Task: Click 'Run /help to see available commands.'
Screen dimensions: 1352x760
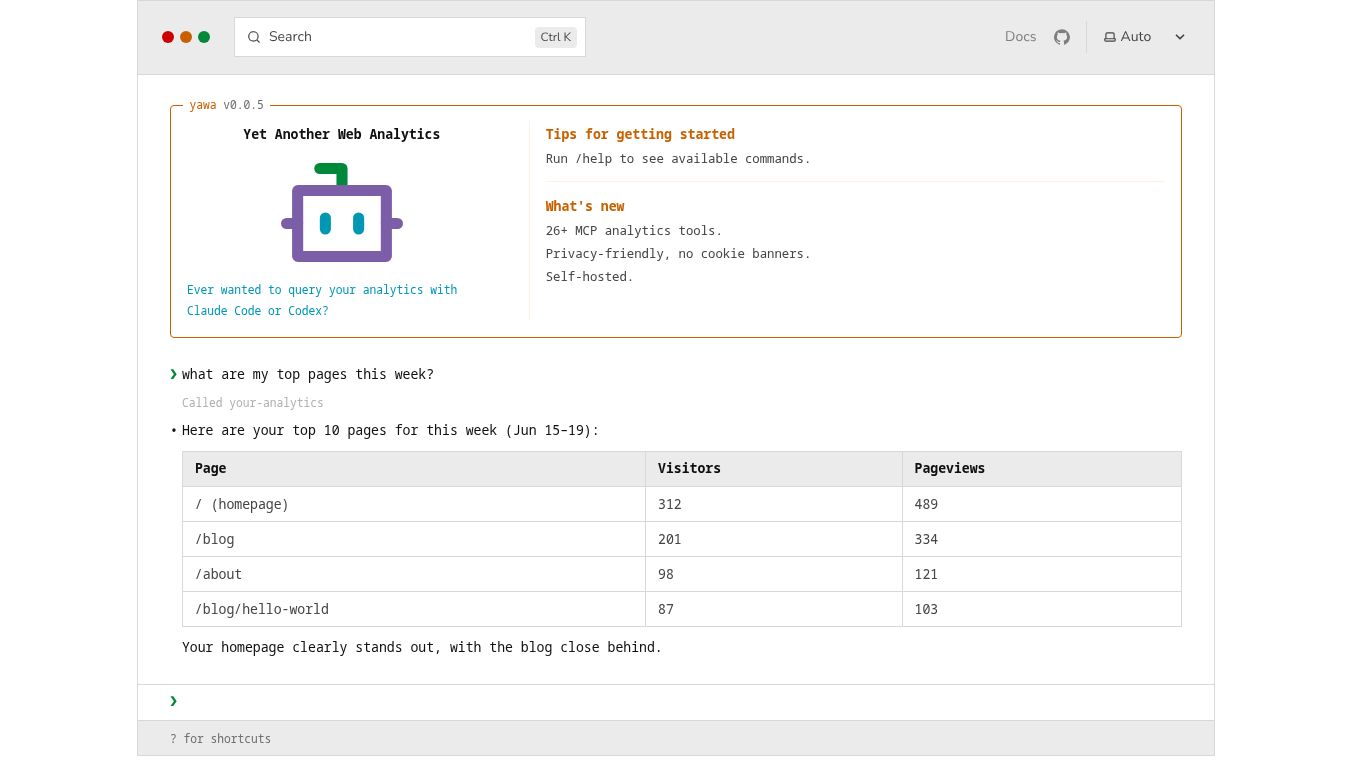Action: 678,159
